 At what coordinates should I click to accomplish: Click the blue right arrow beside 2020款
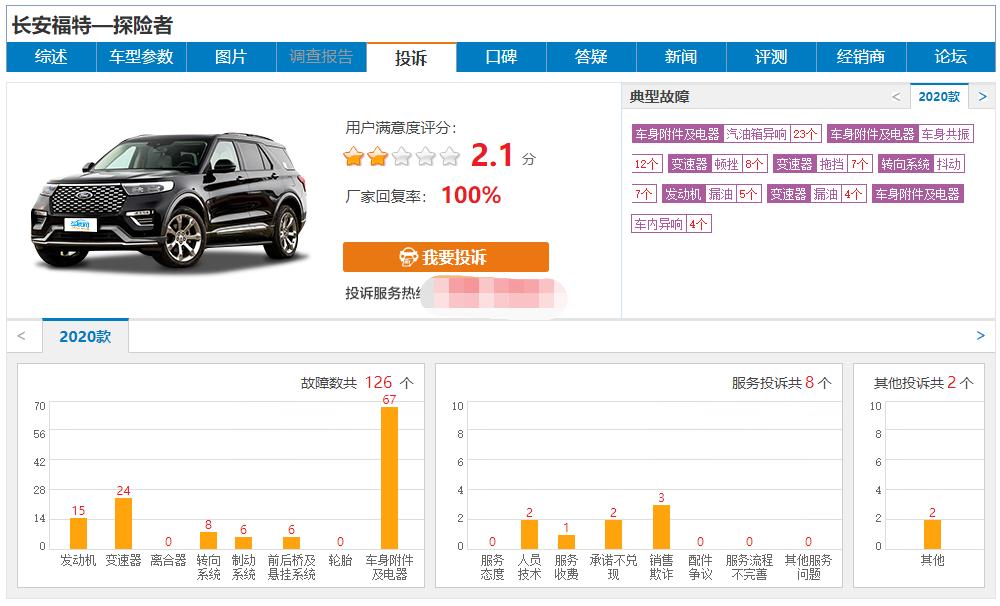coord(983,96)
